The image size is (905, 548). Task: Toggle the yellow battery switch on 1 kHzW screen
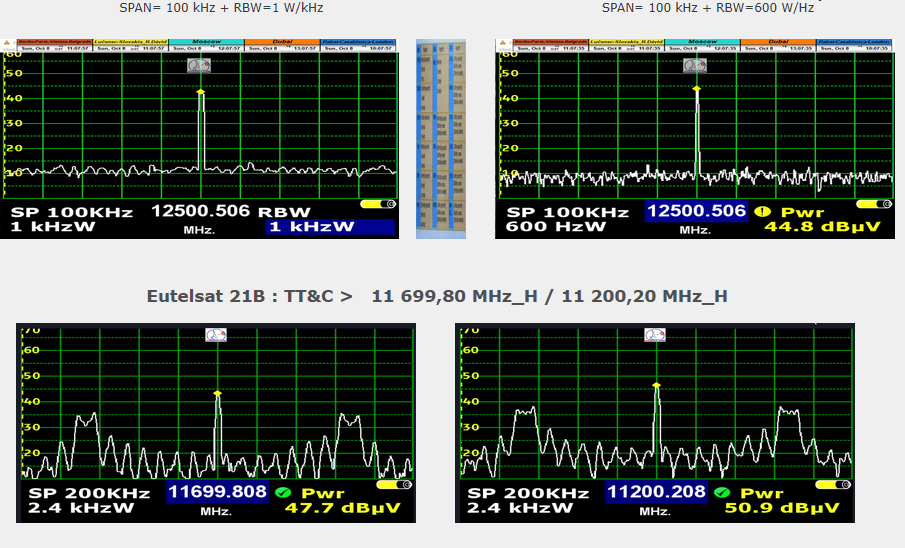point(380,204)
